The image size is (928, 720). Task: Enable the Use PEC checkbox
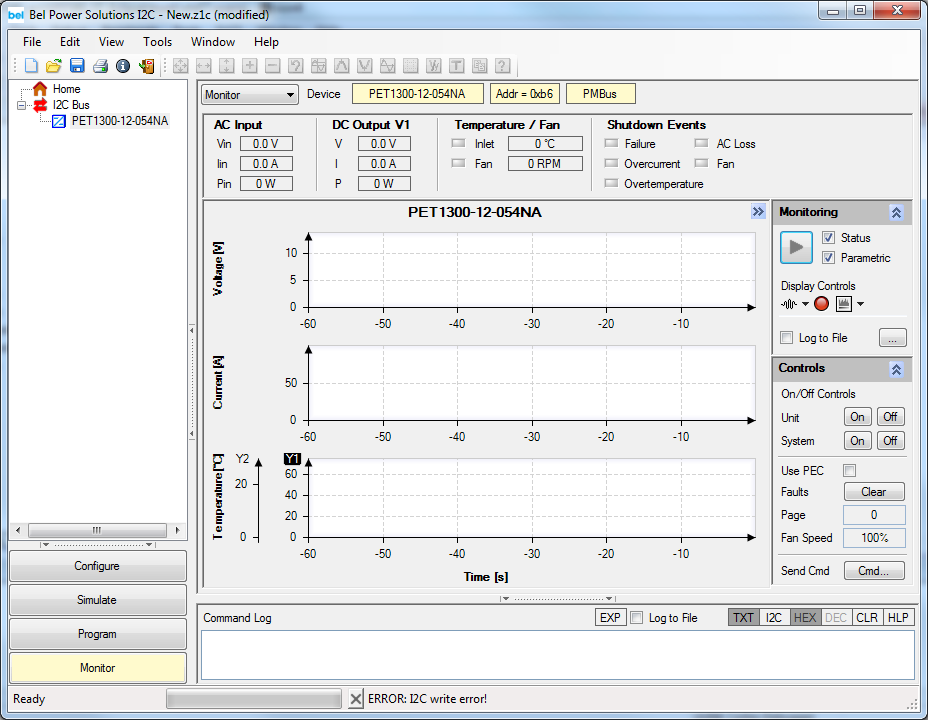(x=850, y=470)
